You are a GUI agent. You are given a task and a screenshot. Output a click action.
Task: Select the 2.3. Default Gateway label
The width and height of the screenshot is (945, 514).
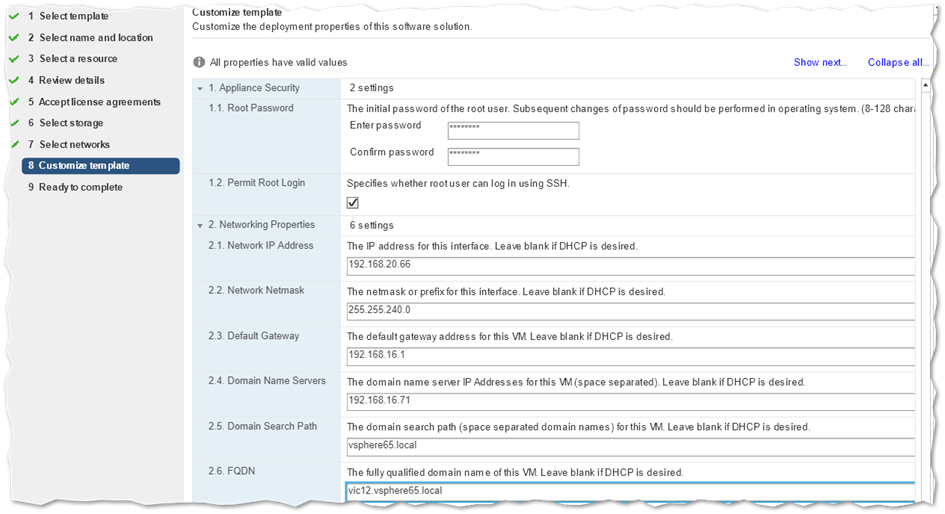[x=254, y=336]
